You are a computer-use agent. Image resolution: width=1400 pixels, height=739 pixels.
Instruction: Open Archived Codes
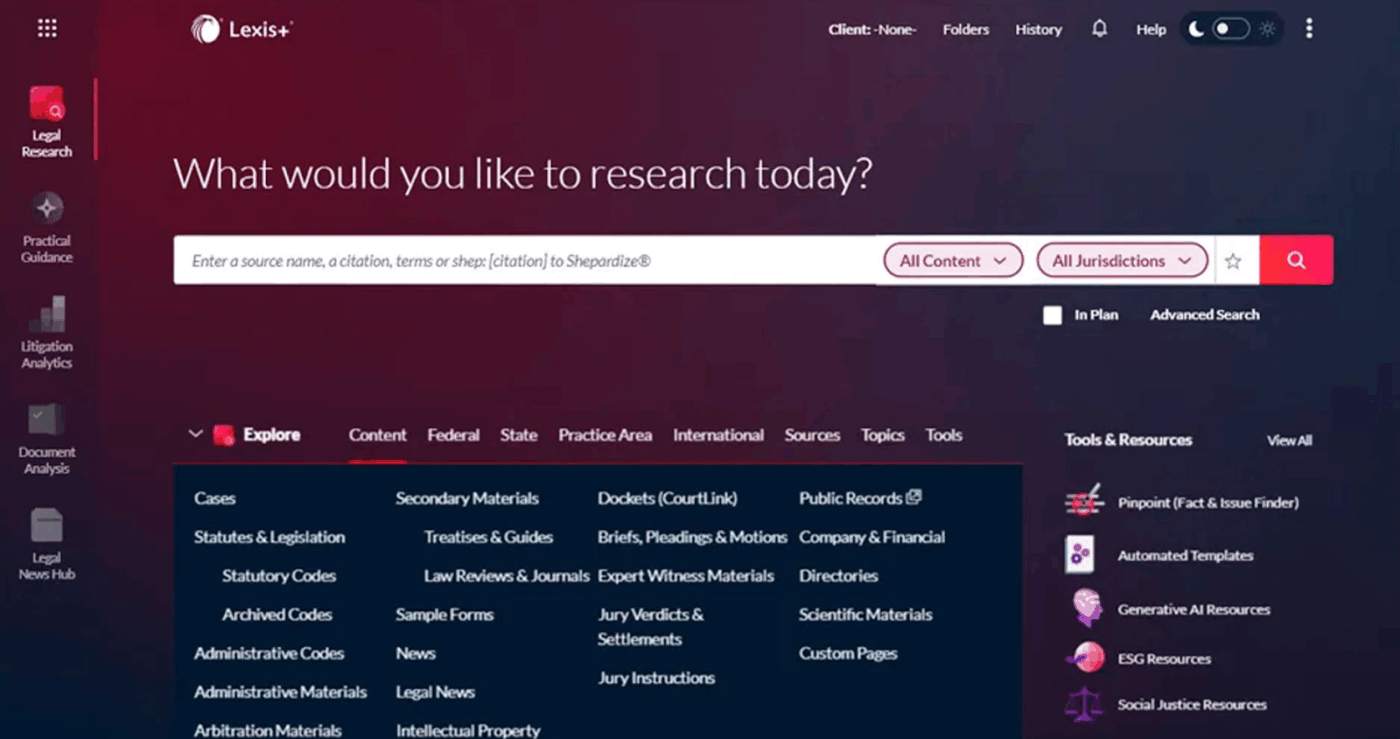pyautogui.click(x=277, y=615)
